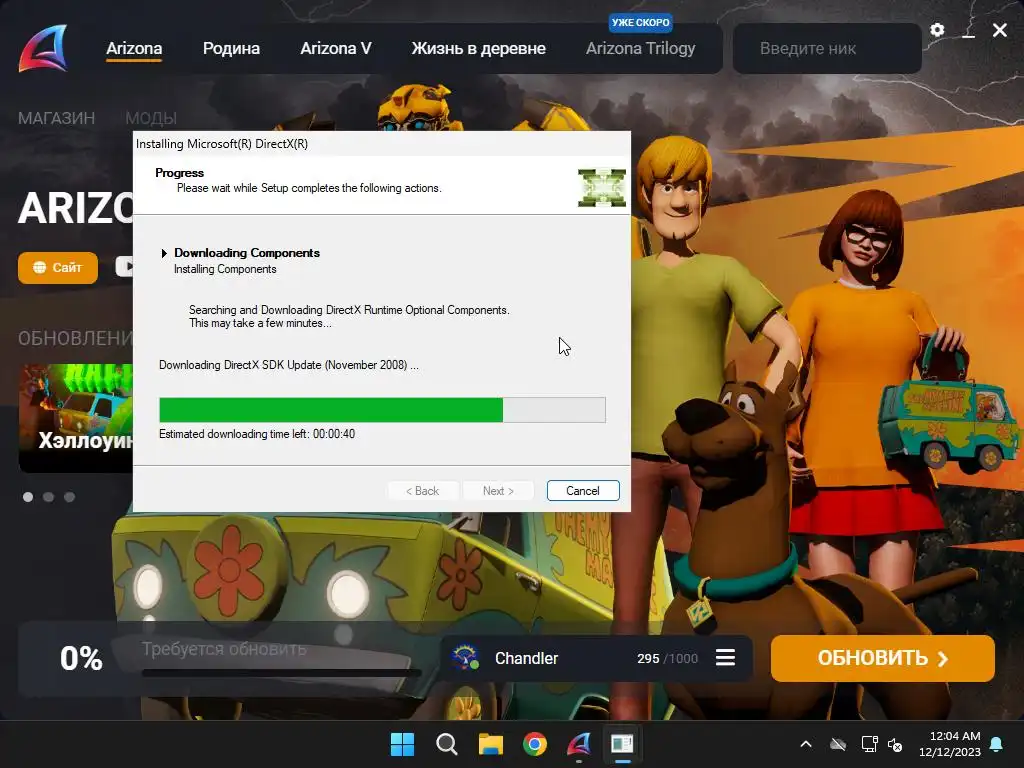Viewport: 1024px width, 768px height.
Task: Open launcher settings gear
Action: (x=937, y=30)
